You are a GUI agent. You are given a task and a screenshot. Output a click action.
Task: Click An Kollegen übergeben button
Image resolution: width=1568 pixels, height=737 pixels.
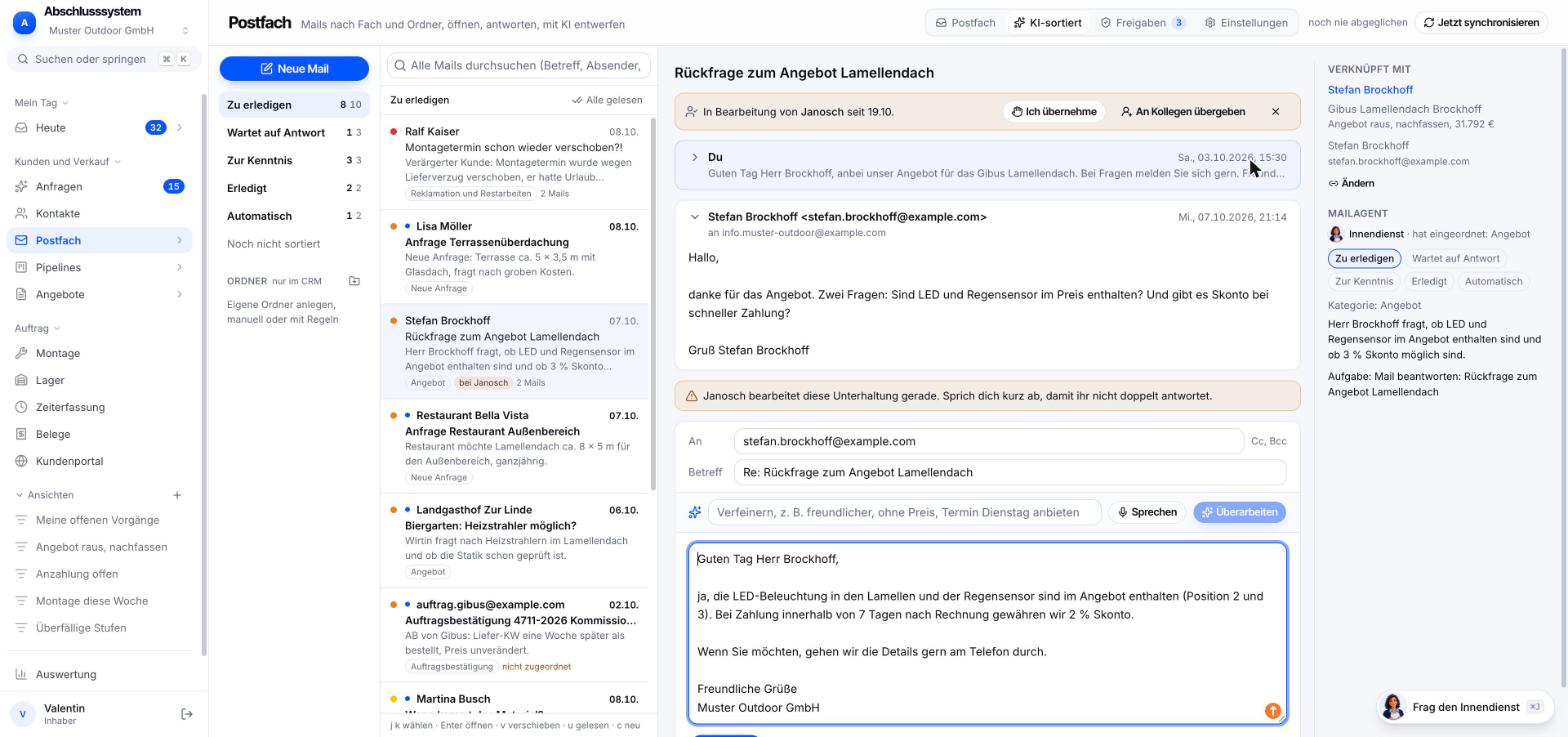tap(1183, 112)
